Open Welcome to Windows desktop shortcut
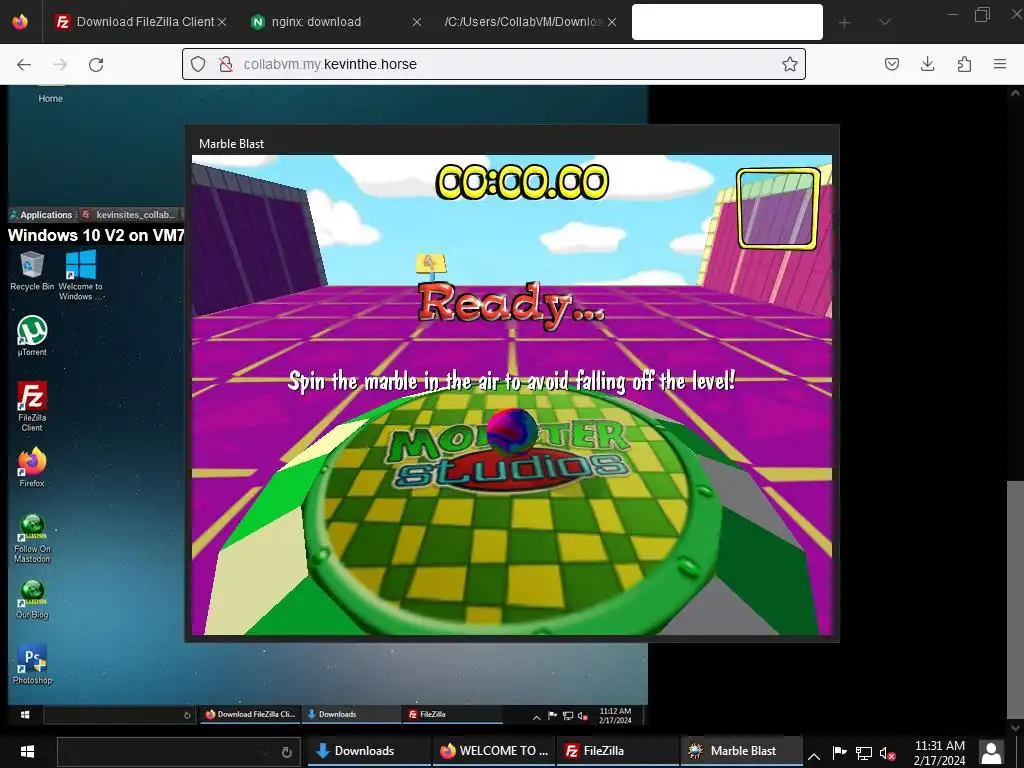 80,275
